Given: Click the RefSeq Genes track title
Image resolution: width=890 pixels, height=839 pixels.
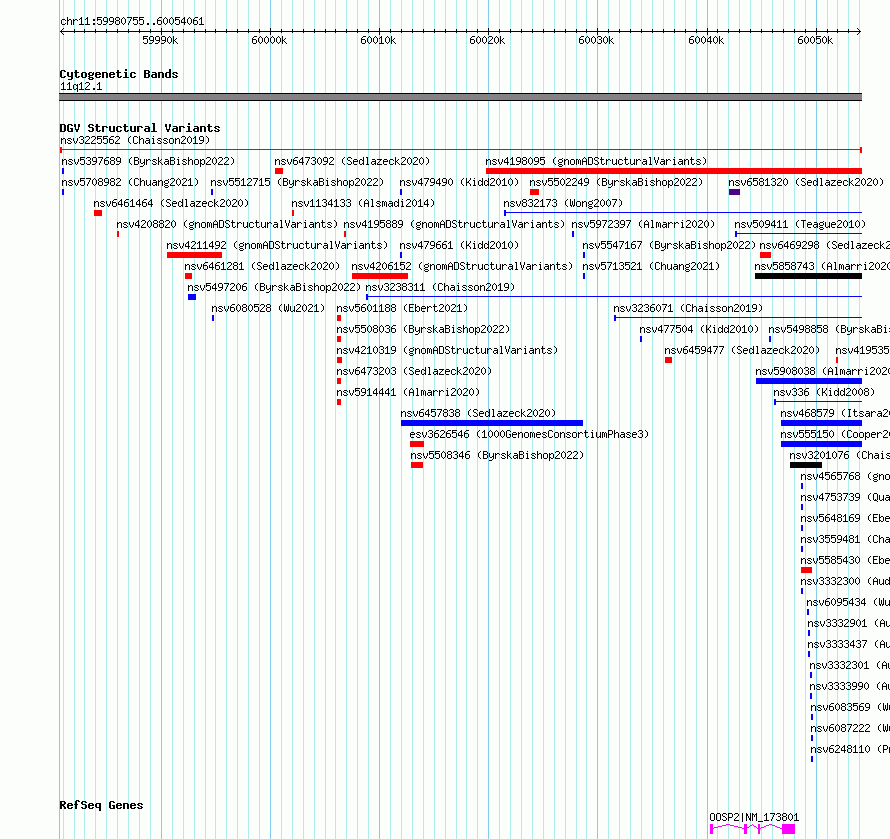Looking at the screenshot, I should pyautogui.click(x=101, y=806).
